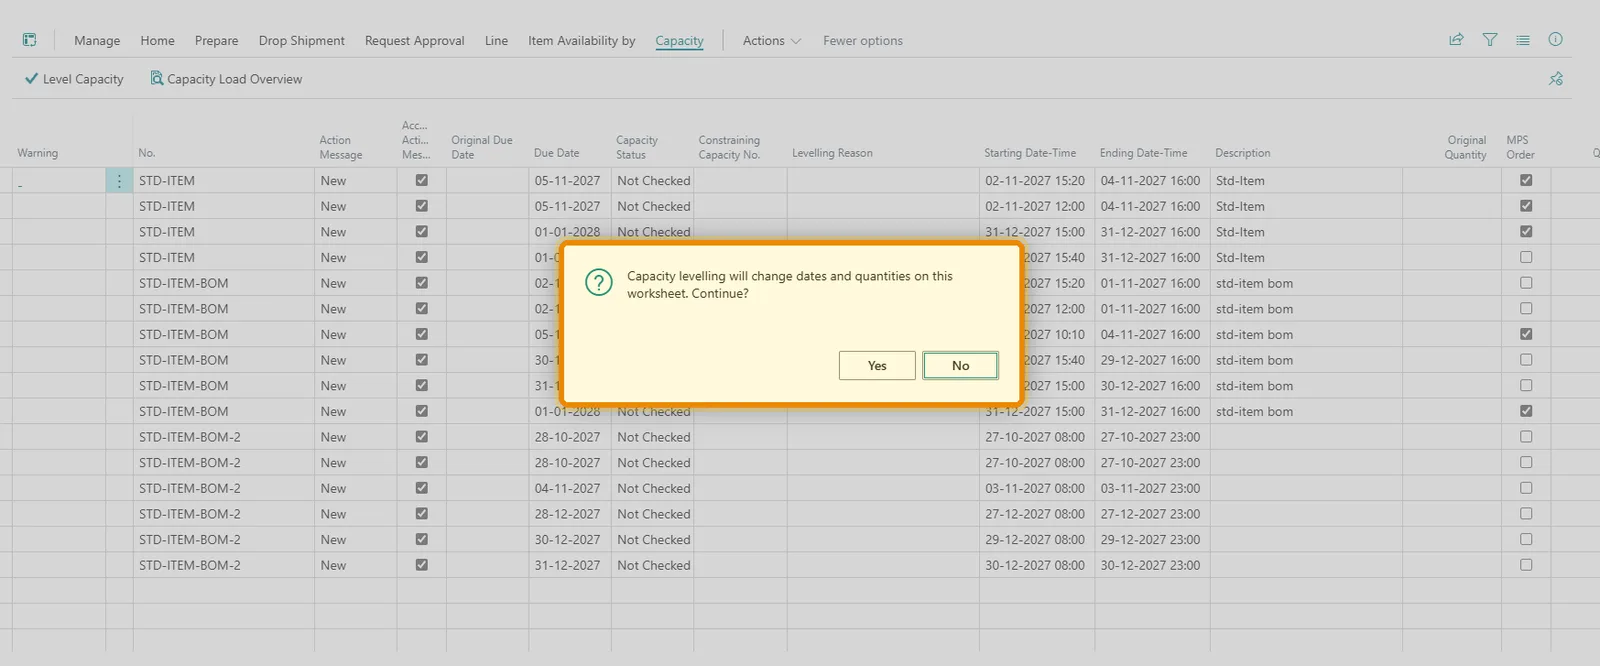Select ending time 30-12-2027 16:00
The width and height of the screenshot is (1600, 666).
pos(1150,386)
